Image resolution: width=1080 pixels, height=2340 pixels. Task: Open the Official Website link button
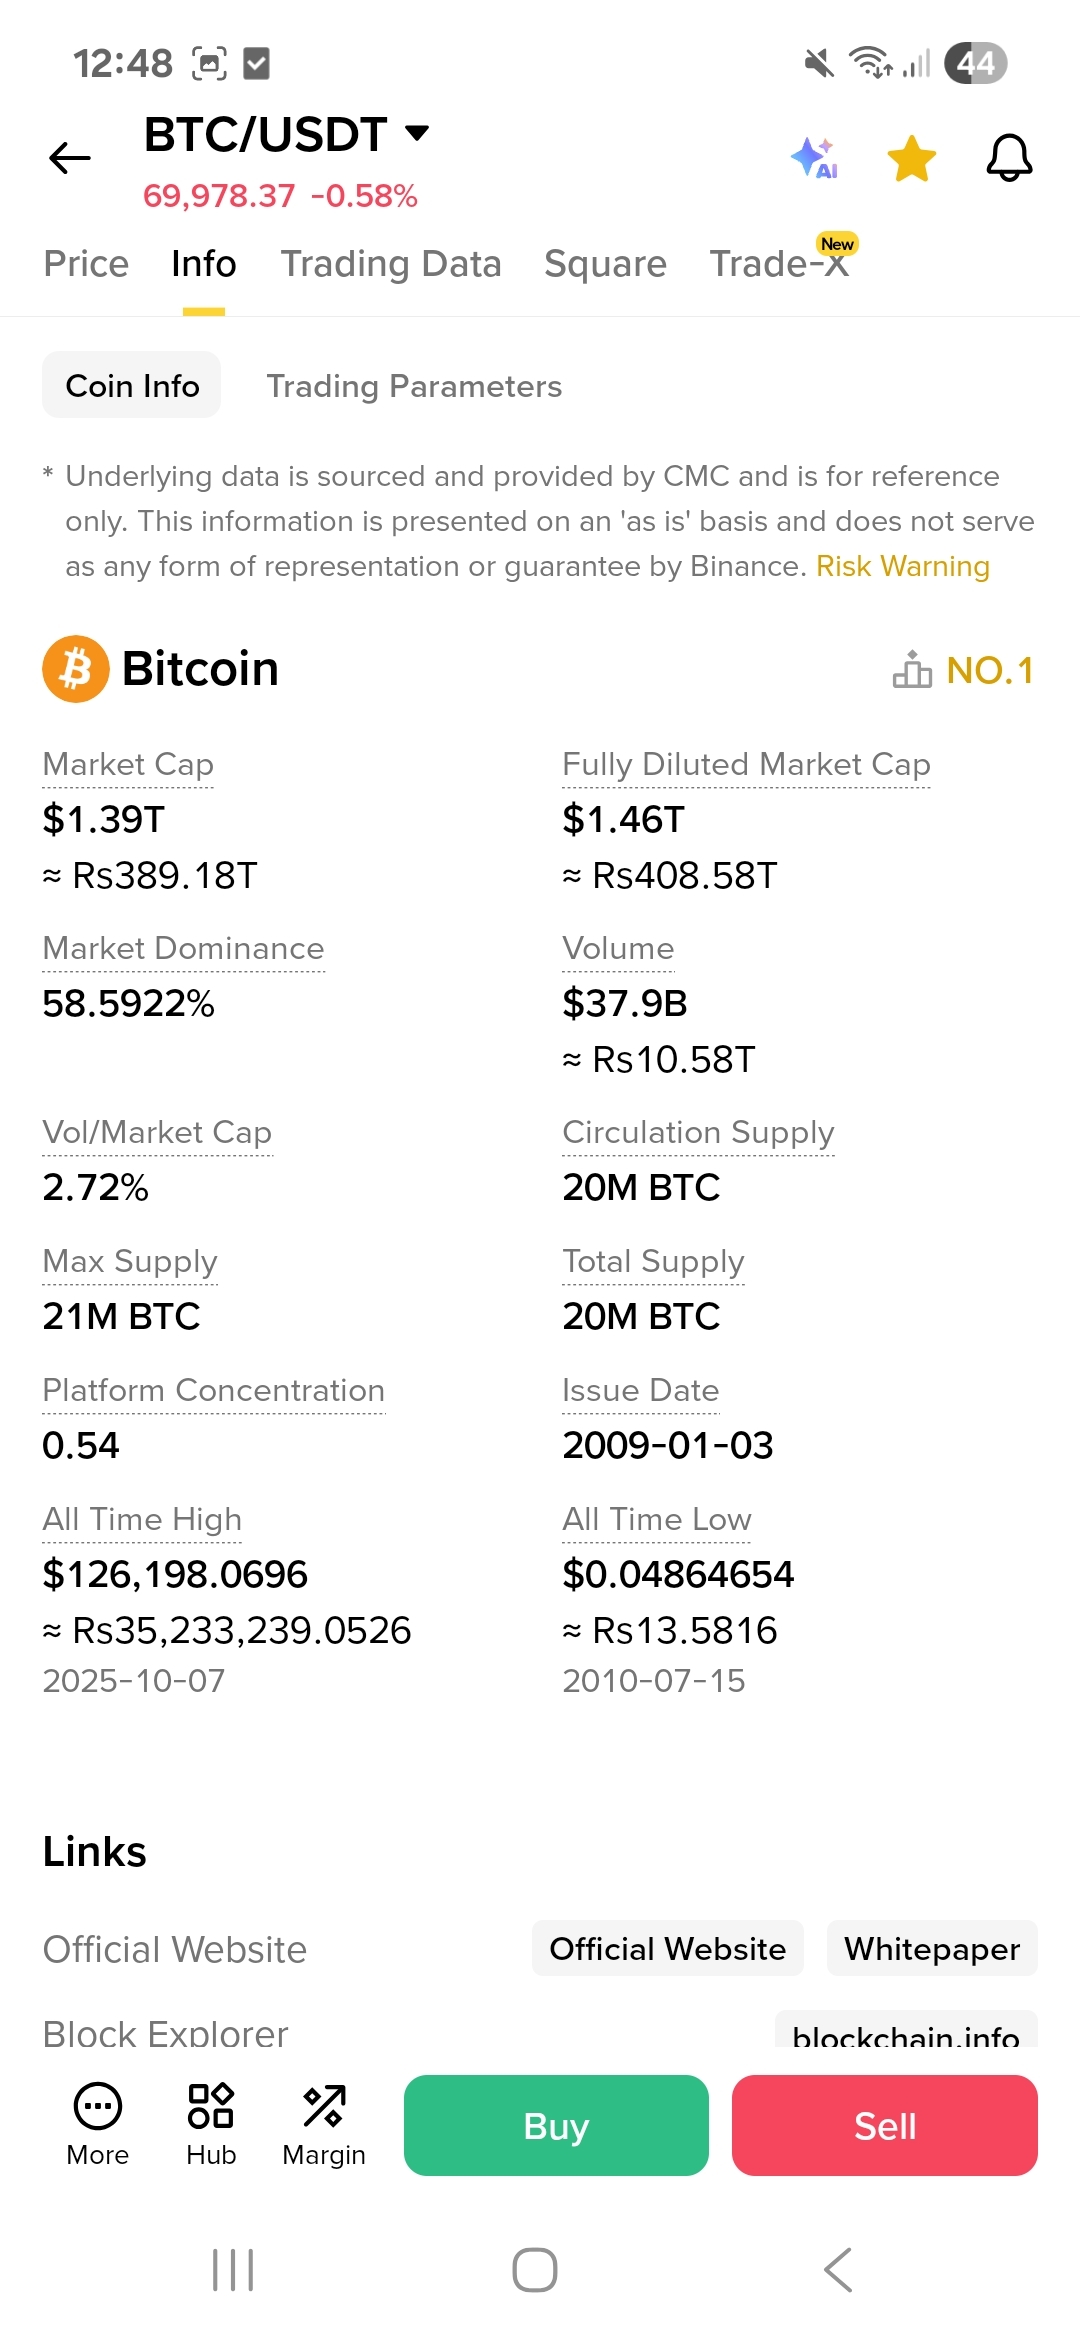click(x=667, y=1948)
